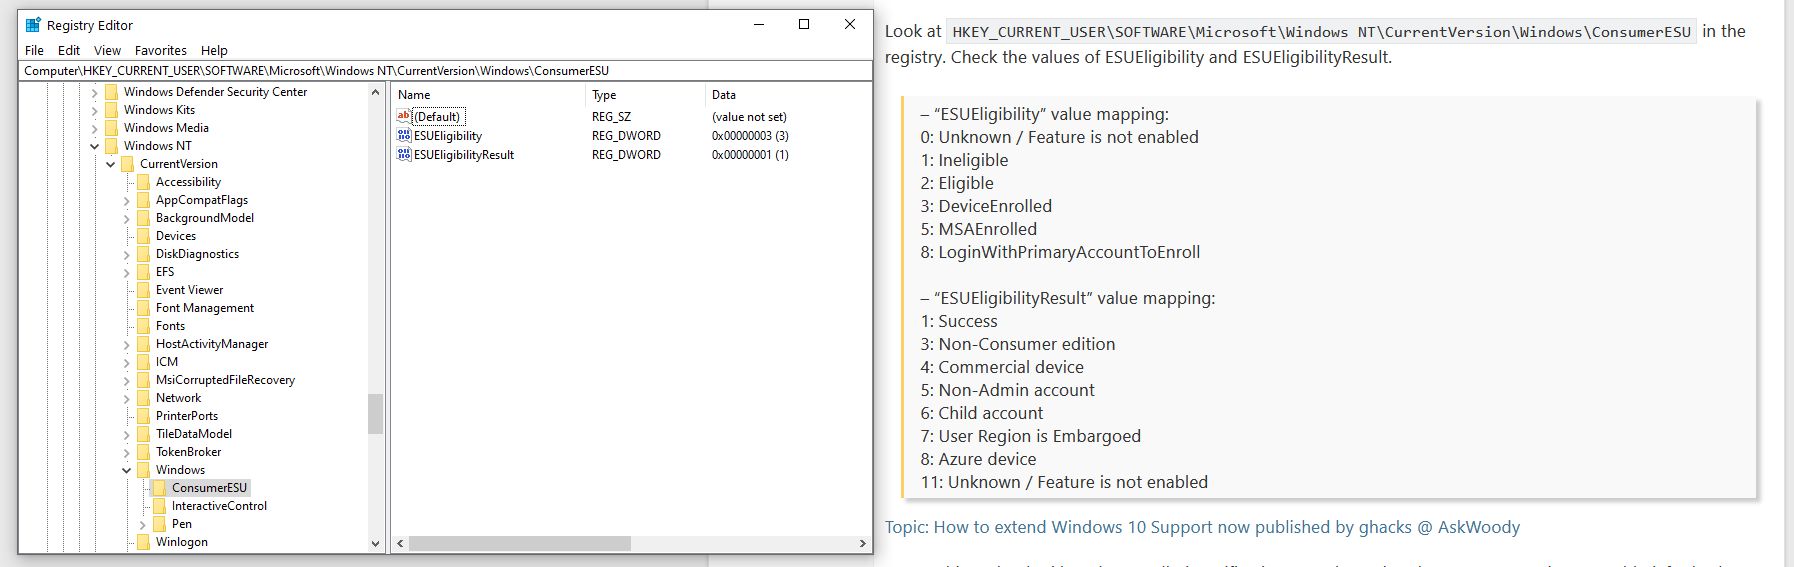Collapse the Windows NT tree node
The height and width of the screenshot is (567, 1794).
click(95, 146)
